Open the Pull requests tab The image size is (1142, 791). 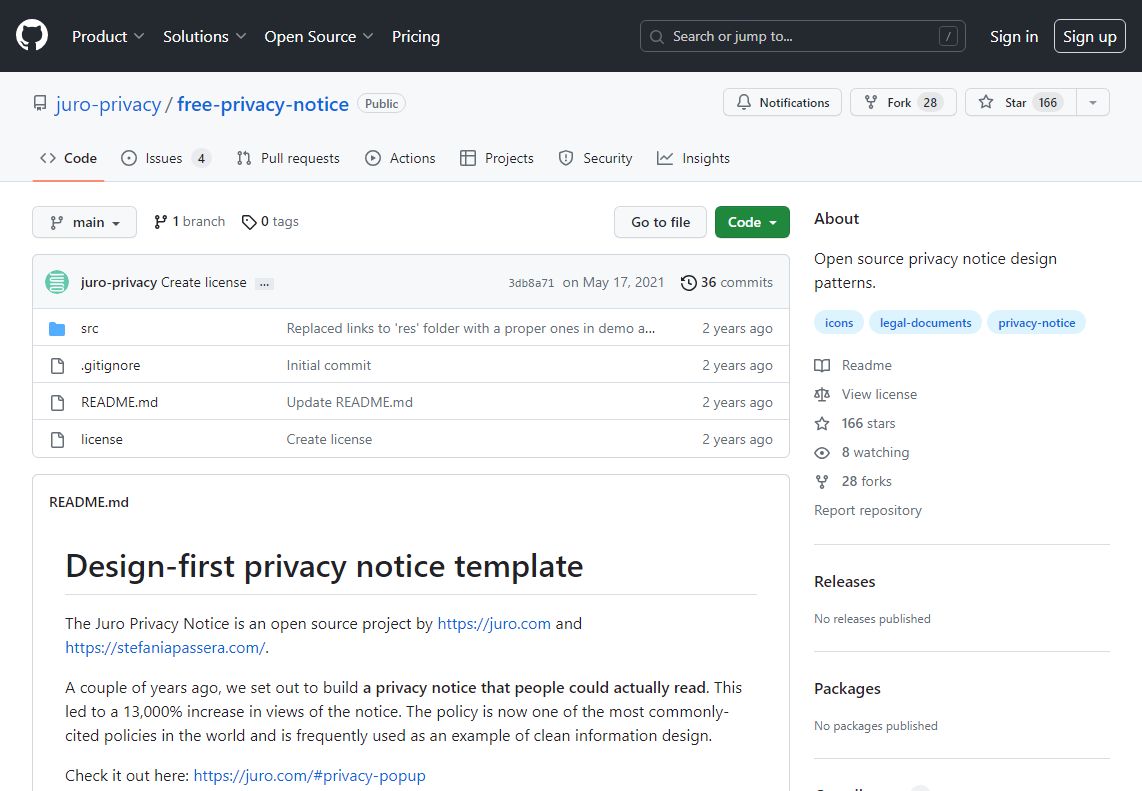pyautogui.click(x=288, y=158)
